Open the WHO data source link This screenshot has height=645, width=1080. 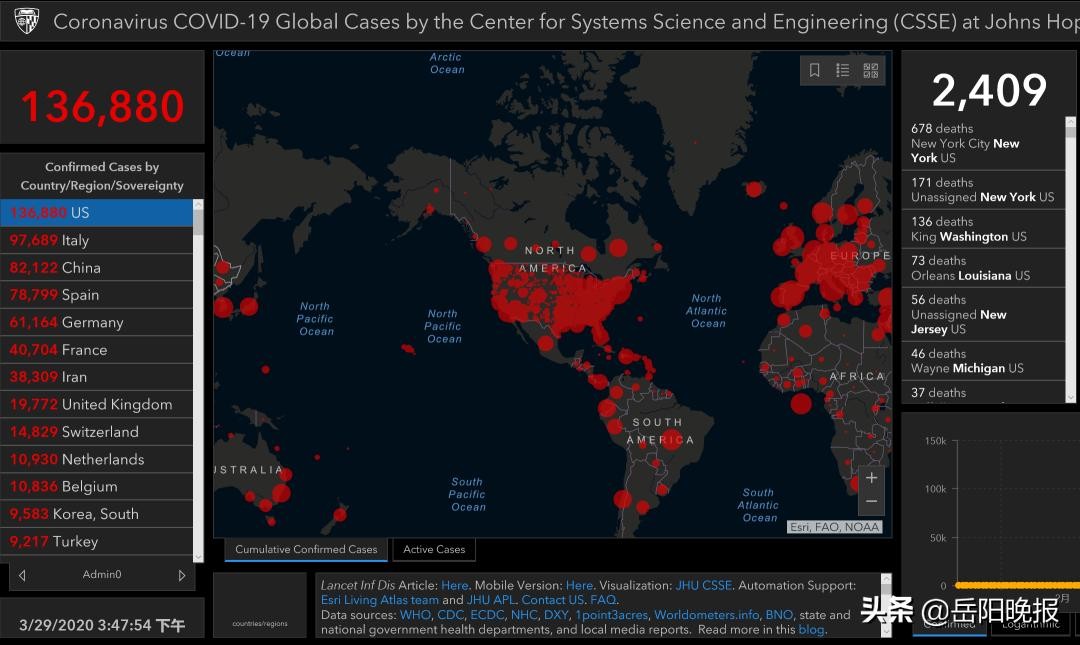coord(415,615)
